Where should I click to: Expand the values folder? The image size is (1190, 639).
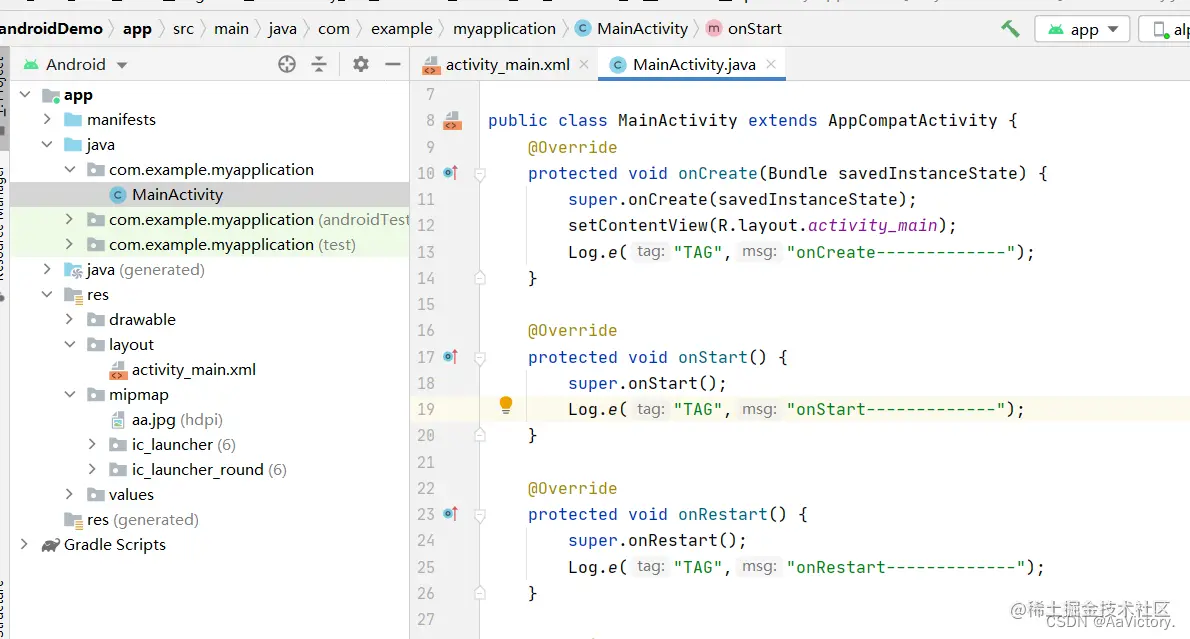click(70, 495)
